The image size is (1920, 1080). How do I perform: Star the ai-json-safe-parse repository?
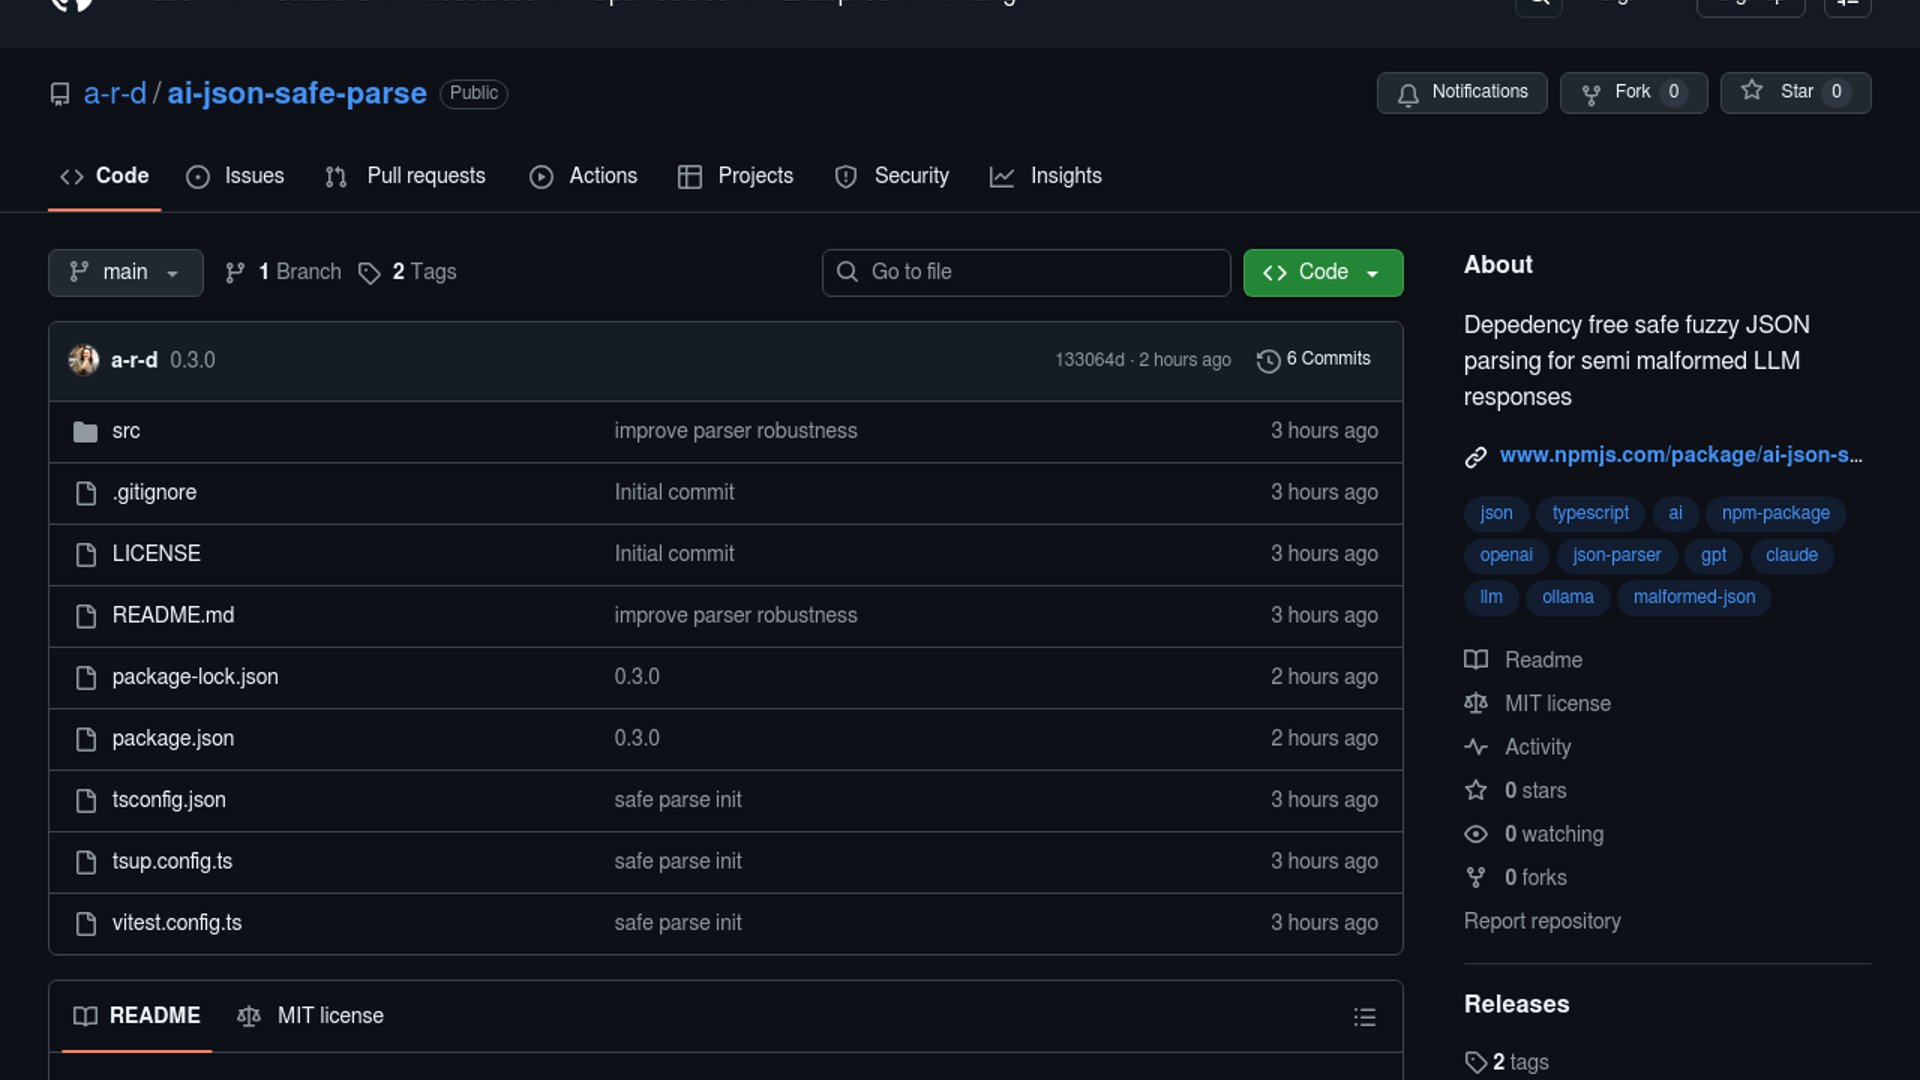click(x=1794, y=92)
